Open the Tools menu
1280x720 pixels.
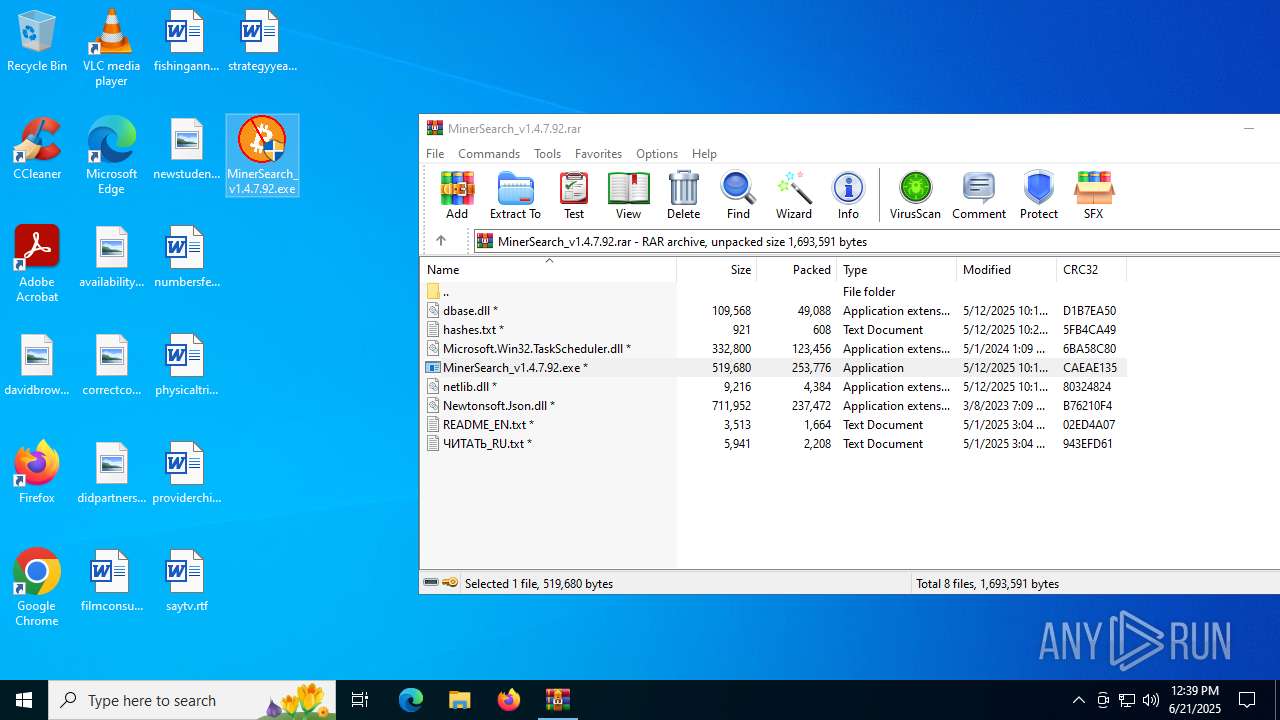pos(547,153)
